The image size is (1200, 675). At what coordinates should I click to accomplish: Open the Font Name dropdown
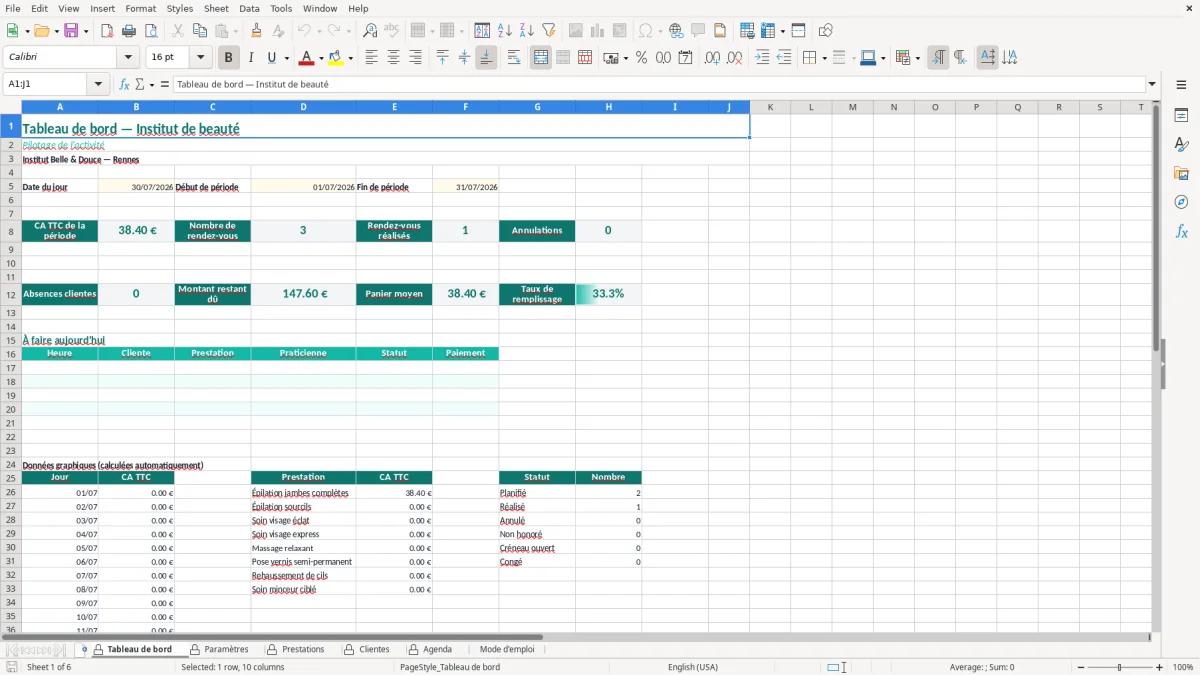pos(128,58)
